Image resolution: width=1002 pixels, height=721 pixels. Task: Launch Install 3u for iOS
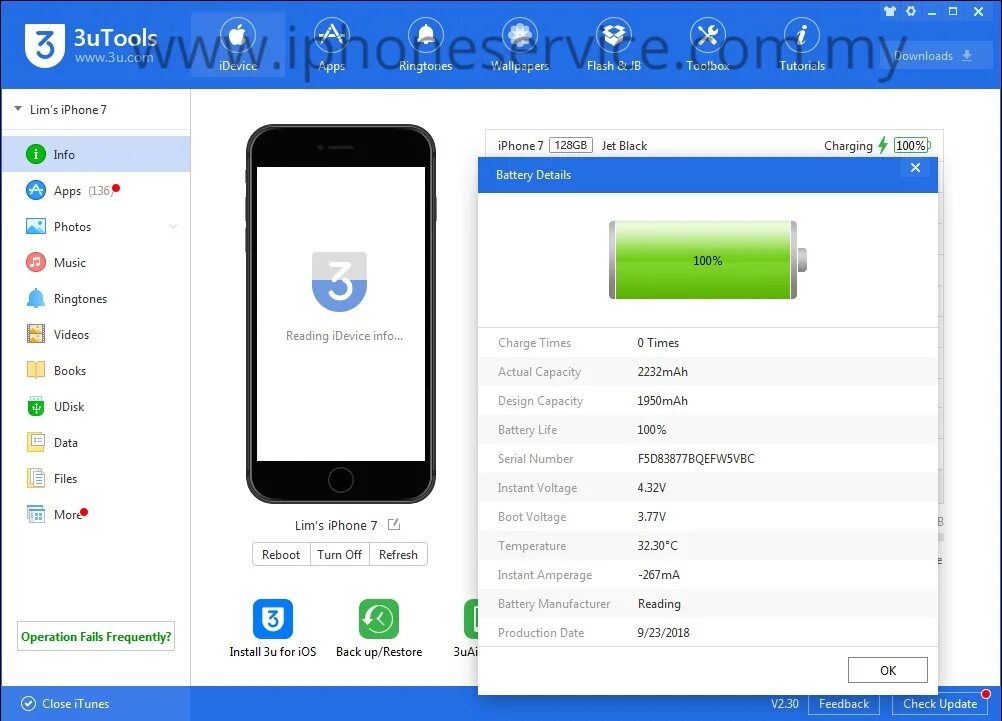(x=273, y=628)
